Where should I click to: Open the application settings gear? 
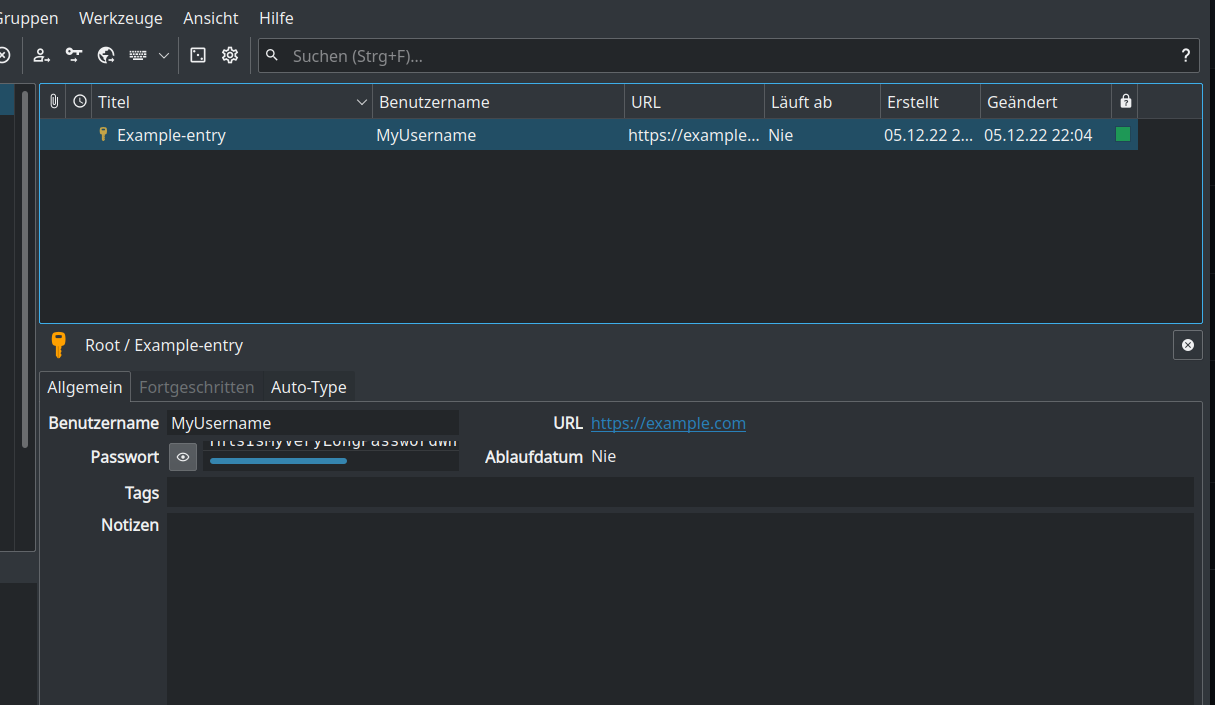point(229,55)
